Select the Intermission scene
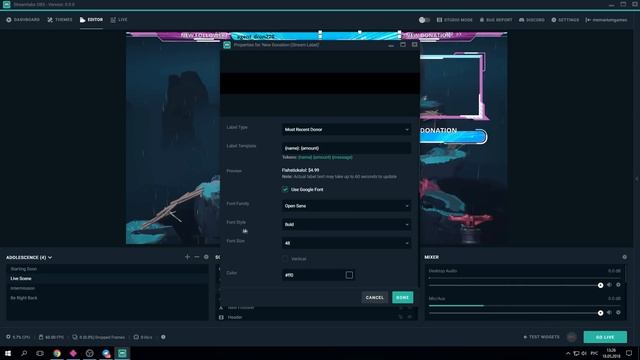 pyautogui.click(x=107, y=288)
